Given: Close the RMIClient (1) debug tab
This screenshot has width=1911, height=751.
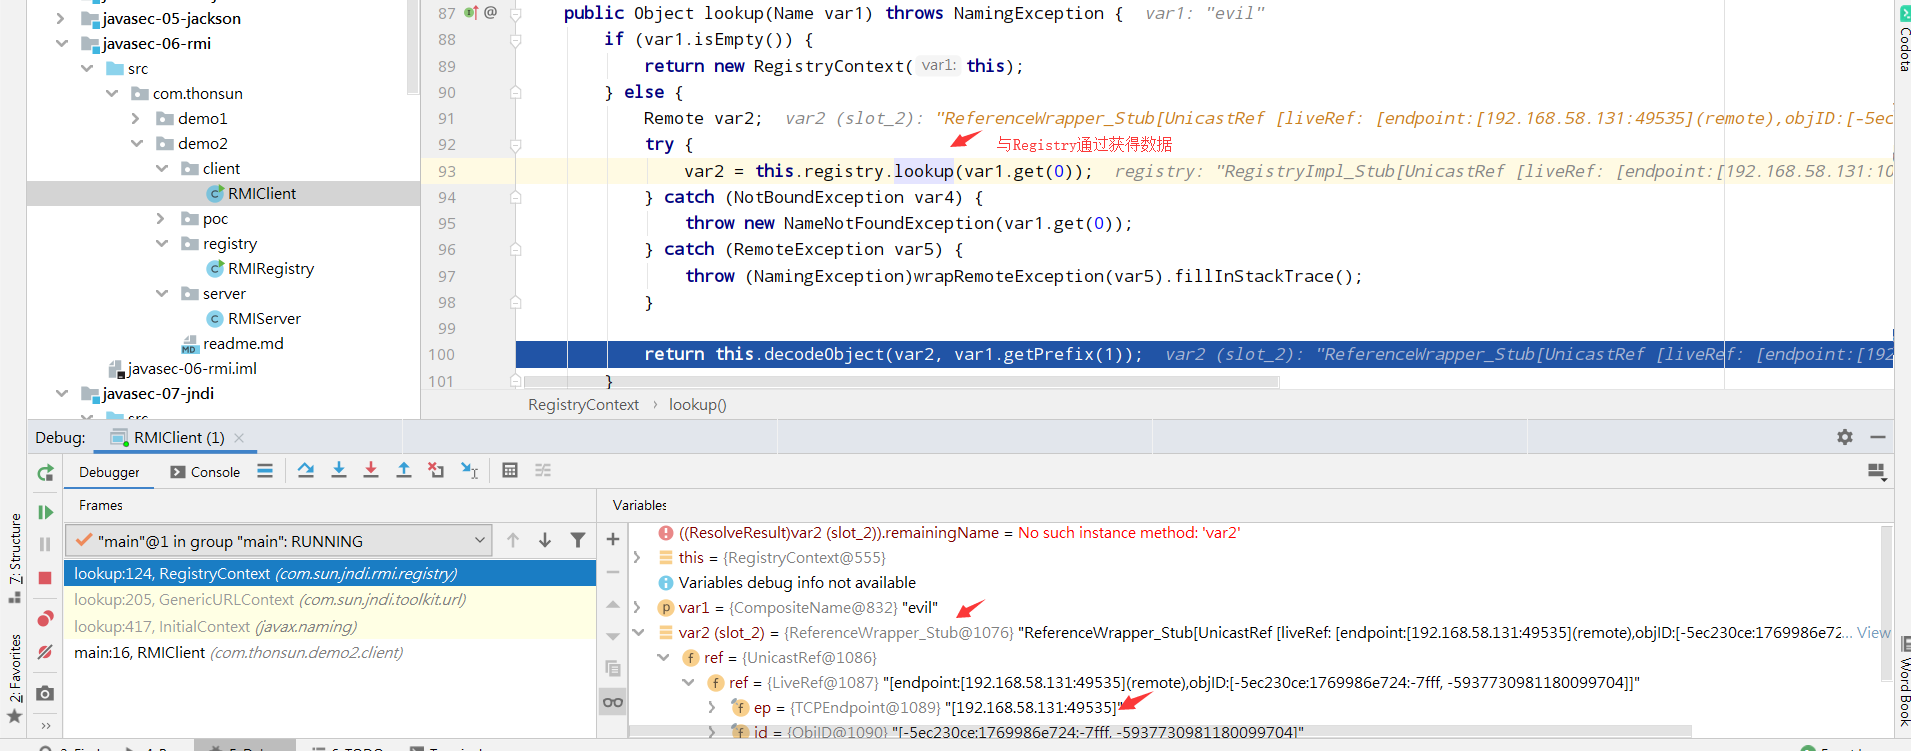Looking at the screenshot, I should tap(239, 437).
